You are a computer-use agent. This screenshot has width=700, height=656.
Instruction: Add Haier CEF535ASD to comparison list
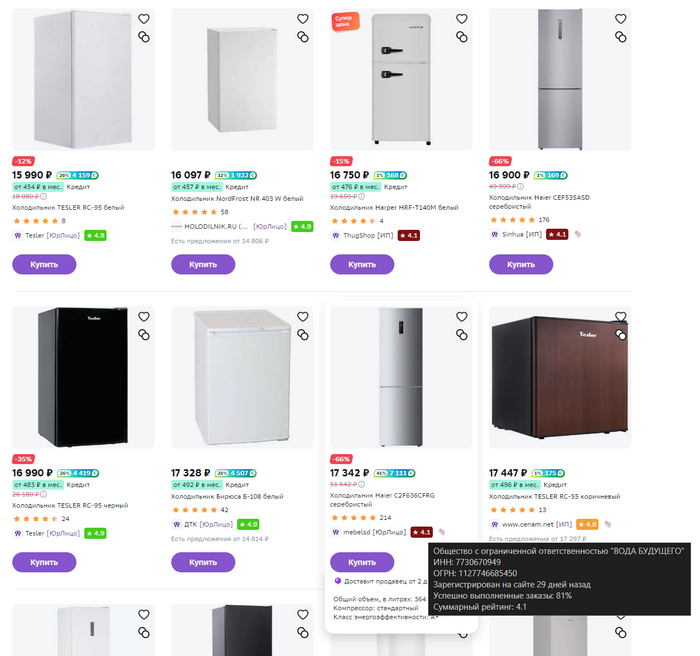pos(620,37)
